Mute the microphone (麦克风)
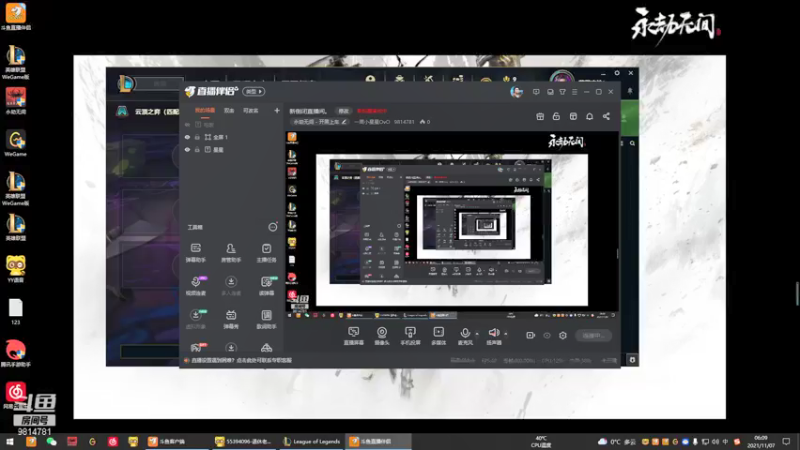 [465, 336]
